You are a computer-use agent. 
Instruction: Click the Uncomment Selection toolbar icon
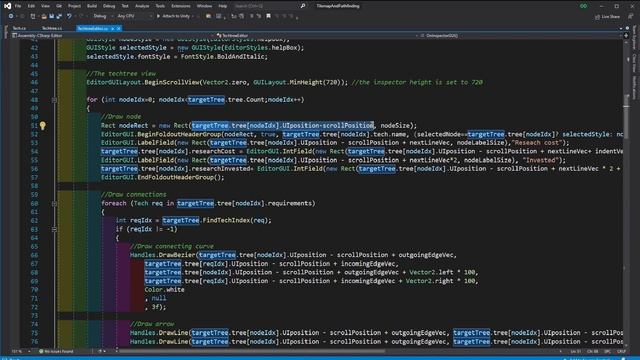(242, 16)
